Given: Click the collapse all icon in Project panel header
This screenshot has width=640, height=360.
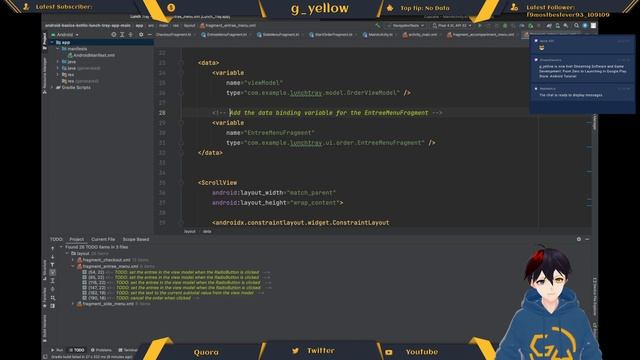Looking at the screenshot, I should pyautogui.click(x=131, y=35).
